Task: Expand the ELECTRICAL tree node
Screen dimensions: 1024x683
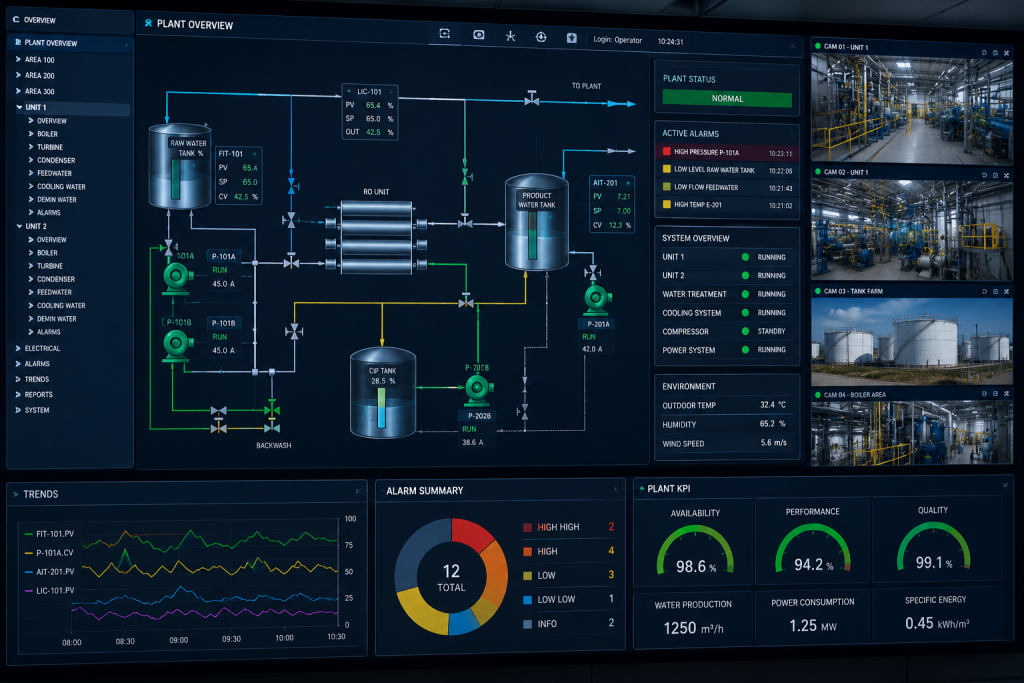Action: click(x=18, y=348)
